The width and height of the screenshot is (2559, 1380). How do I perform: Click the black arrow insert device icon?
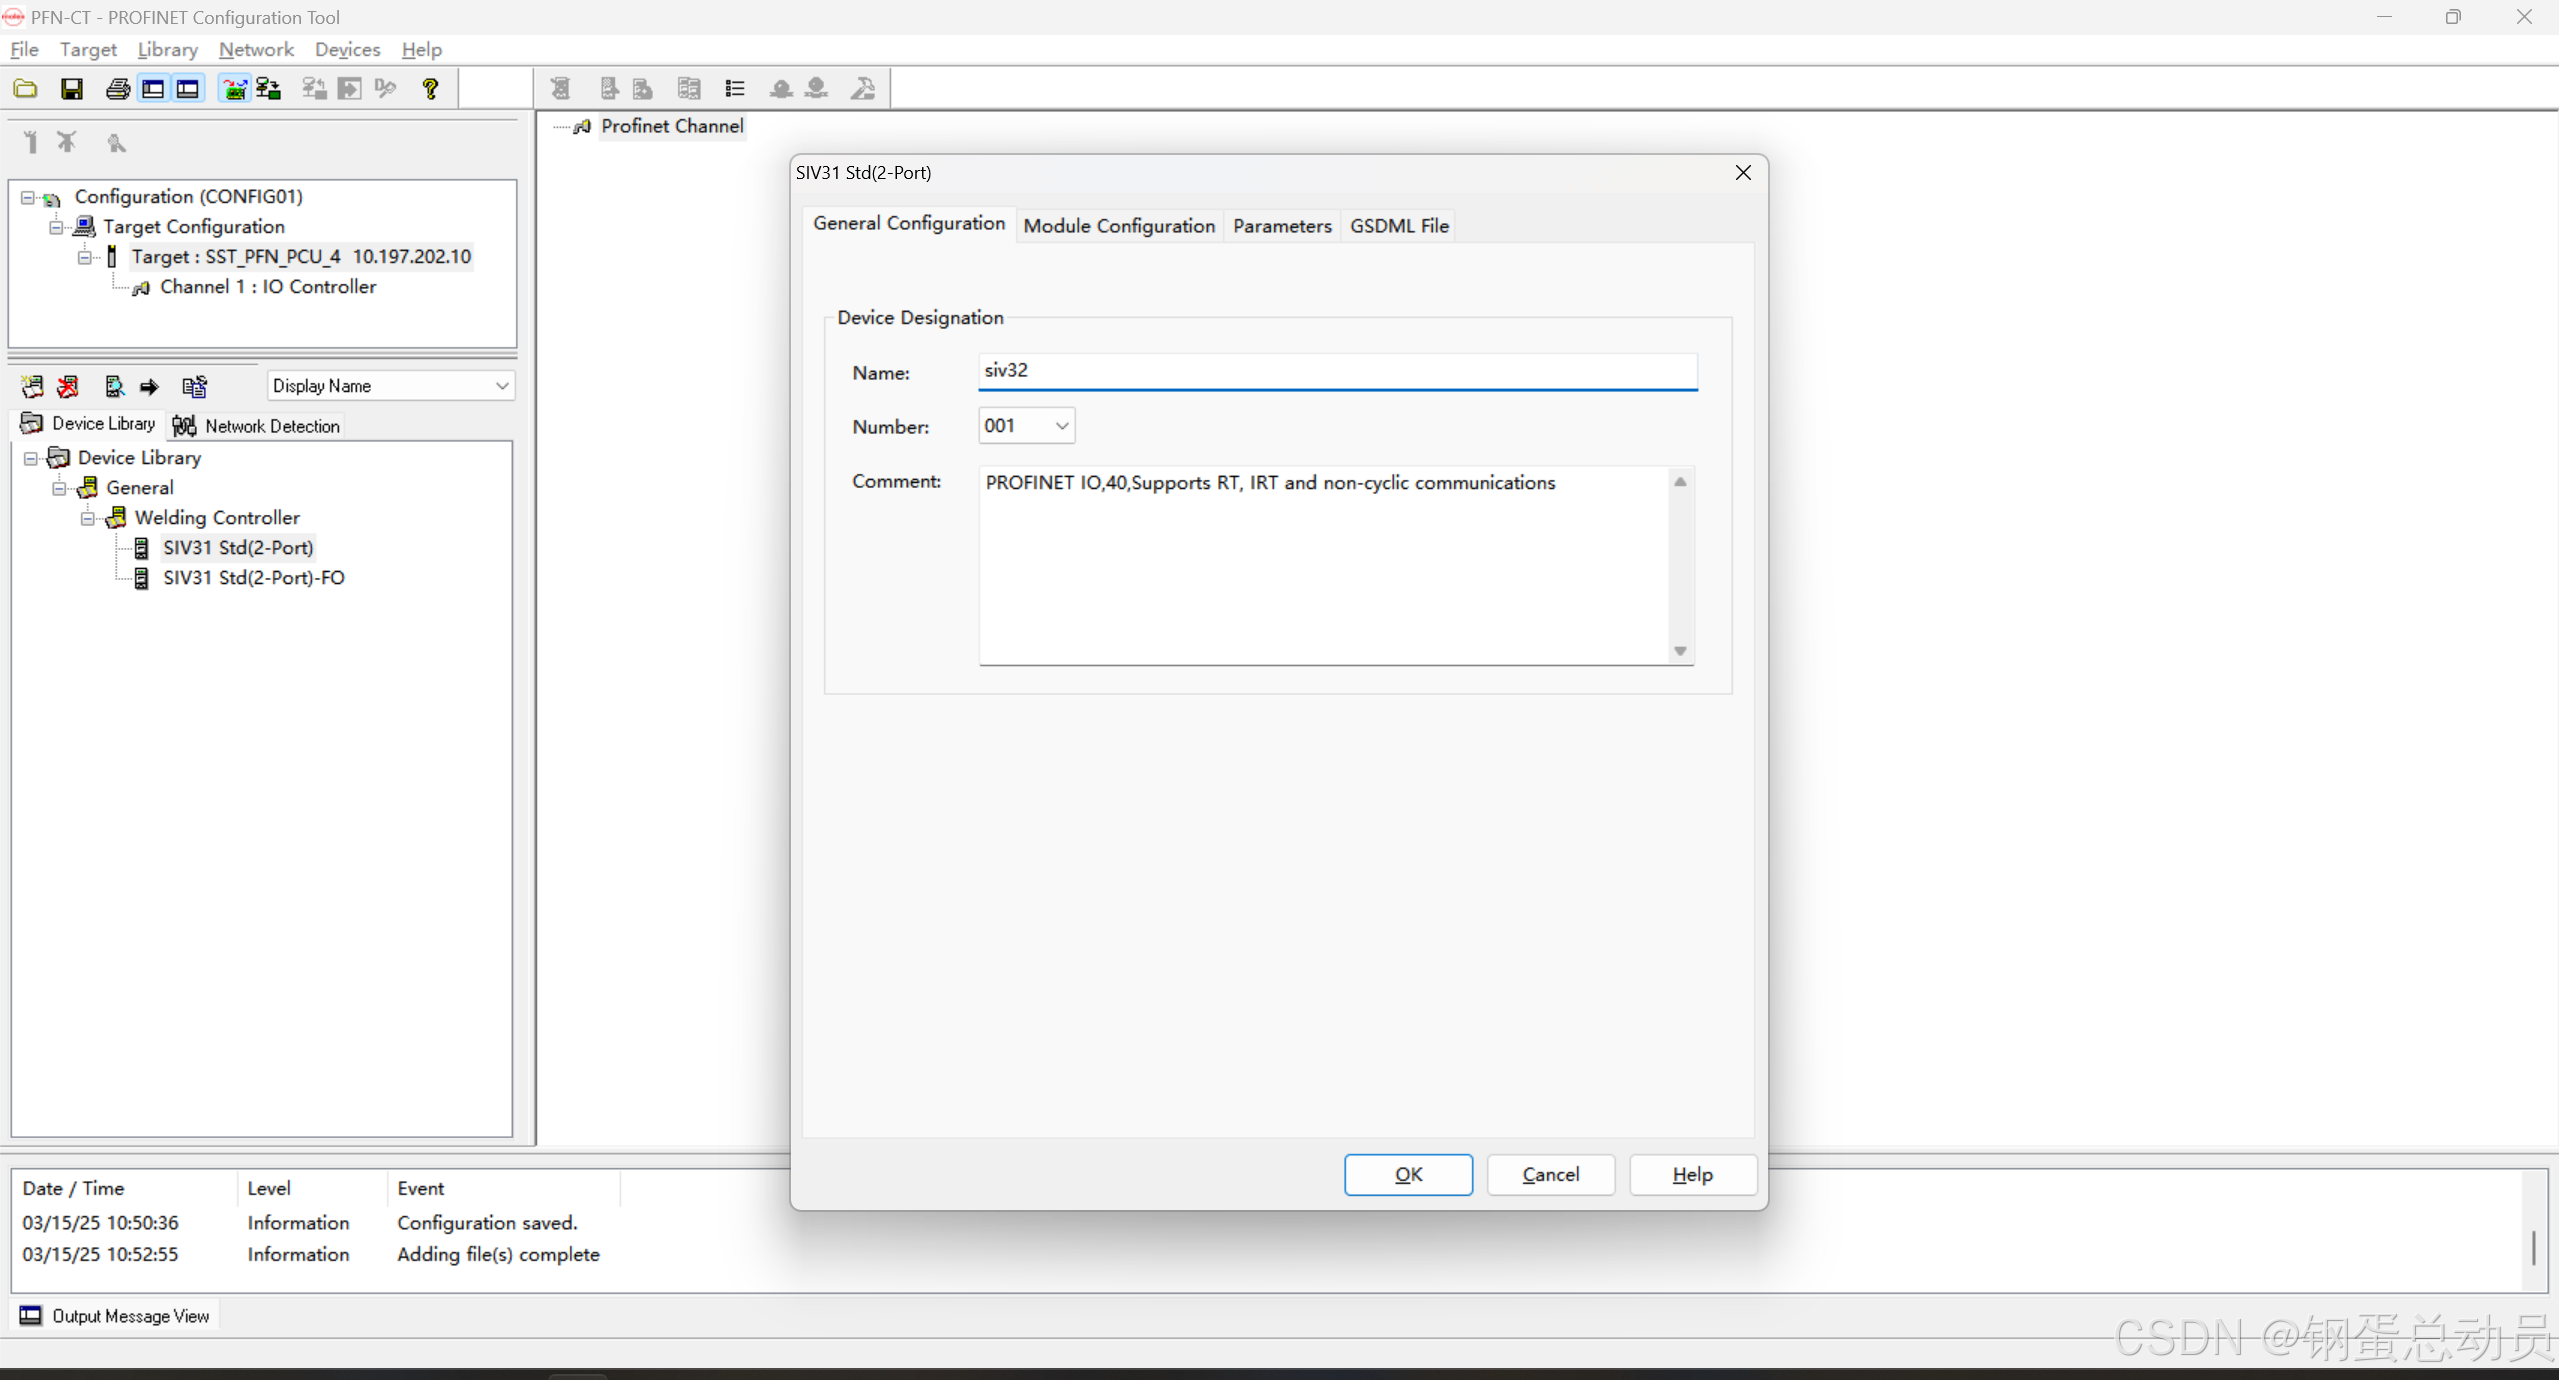(149, 386)
